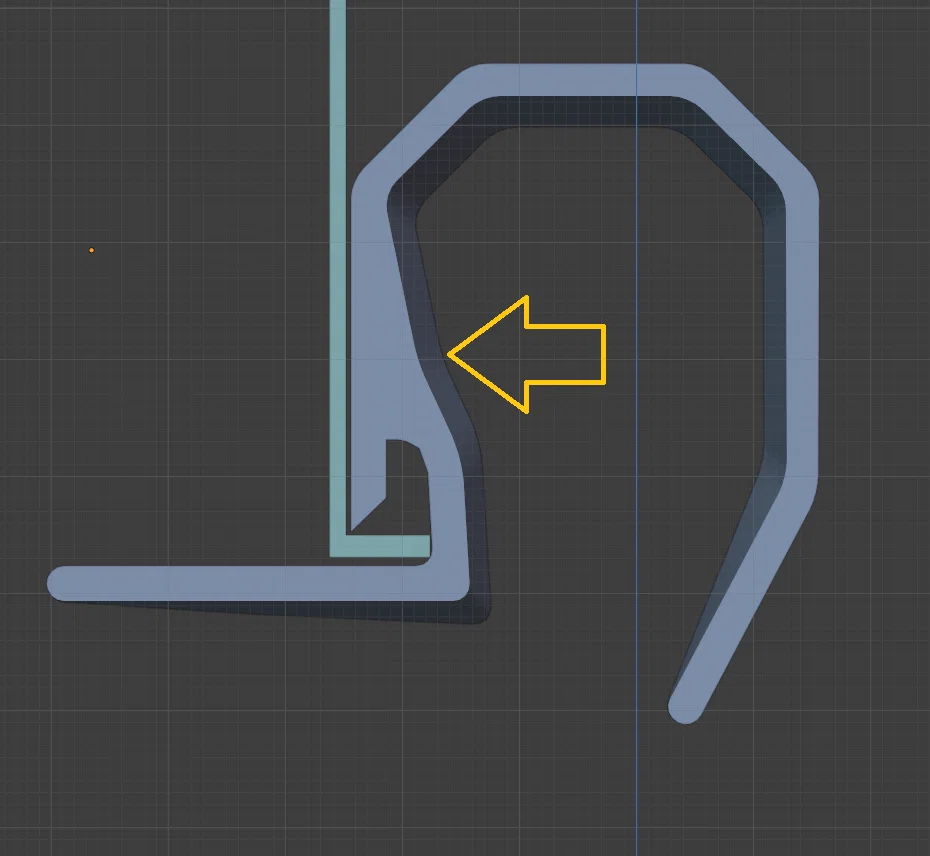The image size is (930, 856).
Task: Click the dark shadow beneath the horizontal arm
Action: pos(297,610)
